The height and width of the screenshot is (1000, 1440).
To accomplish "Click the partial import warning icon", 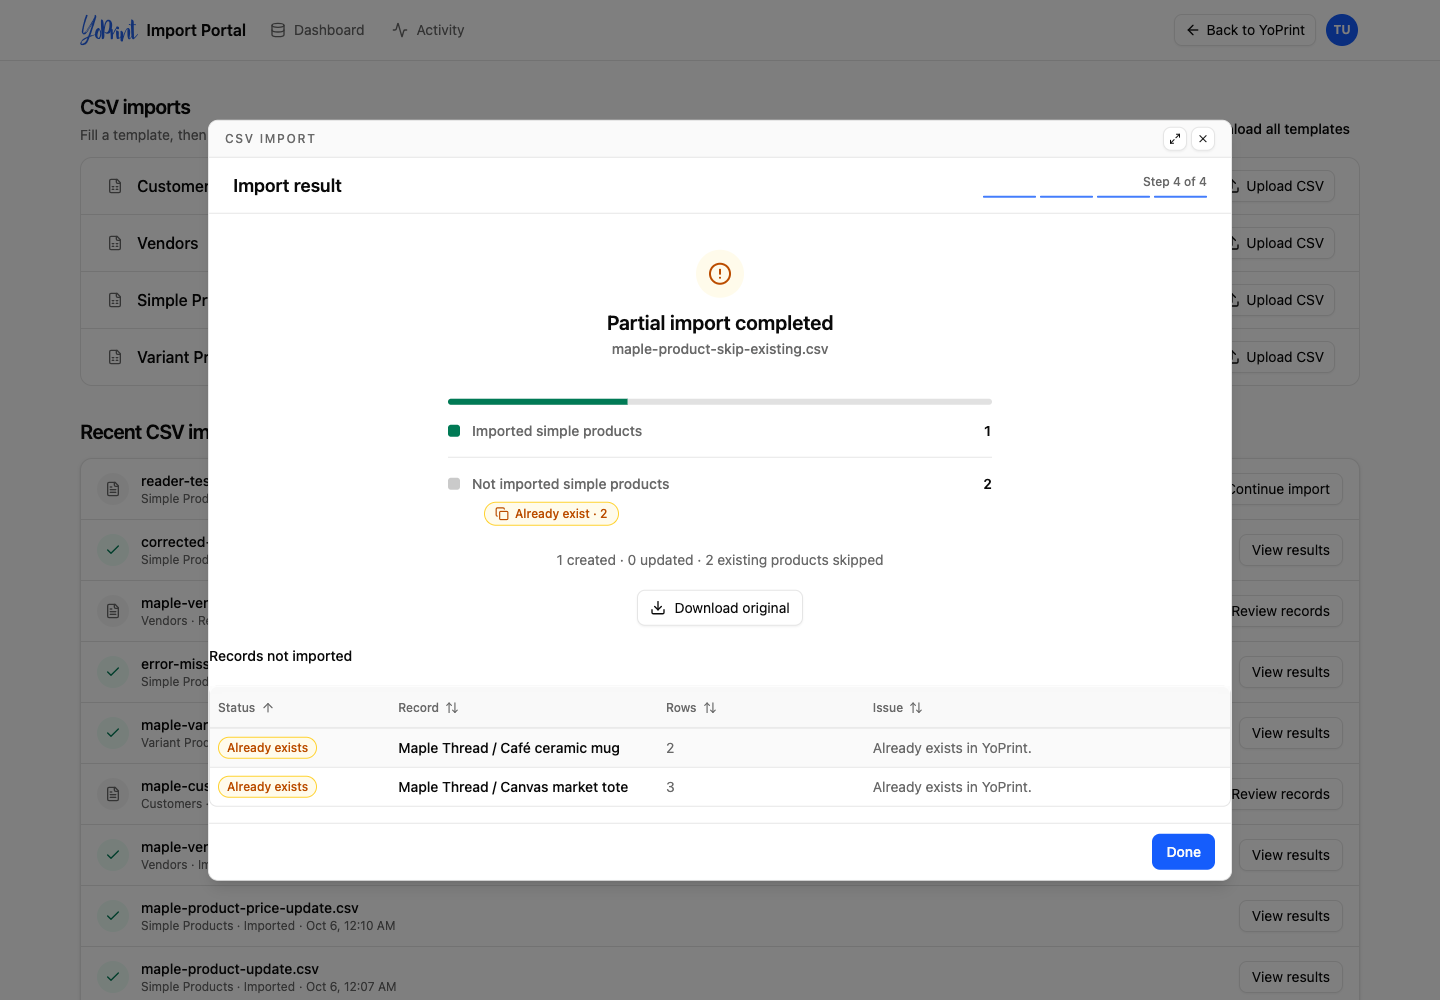I will [720, 274].
